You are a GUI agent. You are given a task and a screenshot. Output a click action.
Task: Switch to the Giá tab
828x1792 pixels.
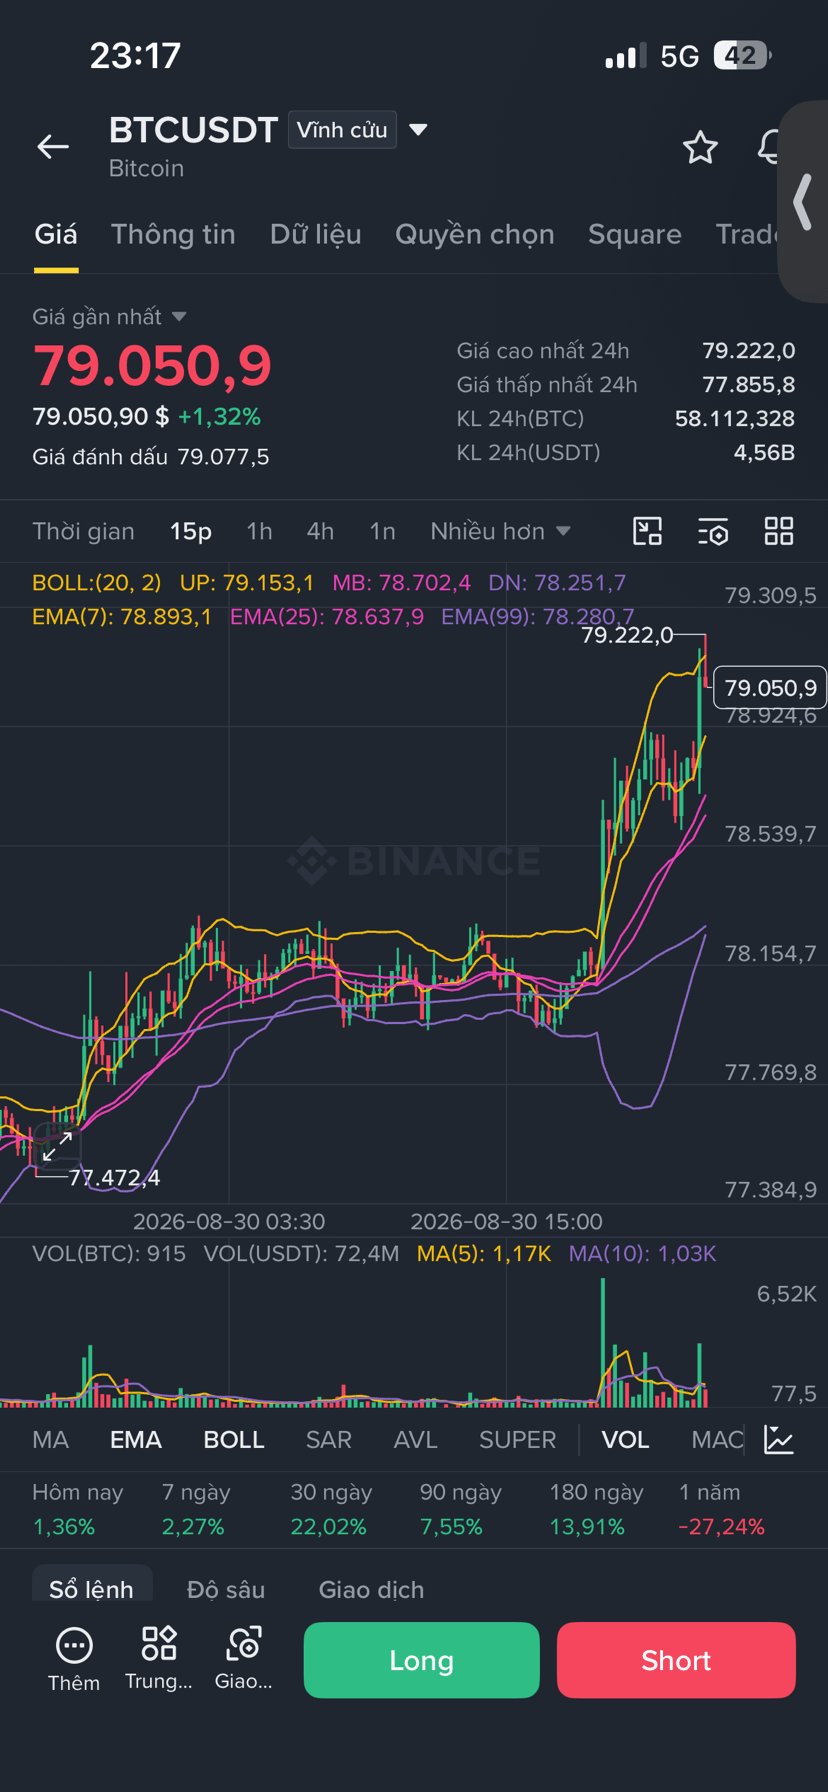coord(56,234)
